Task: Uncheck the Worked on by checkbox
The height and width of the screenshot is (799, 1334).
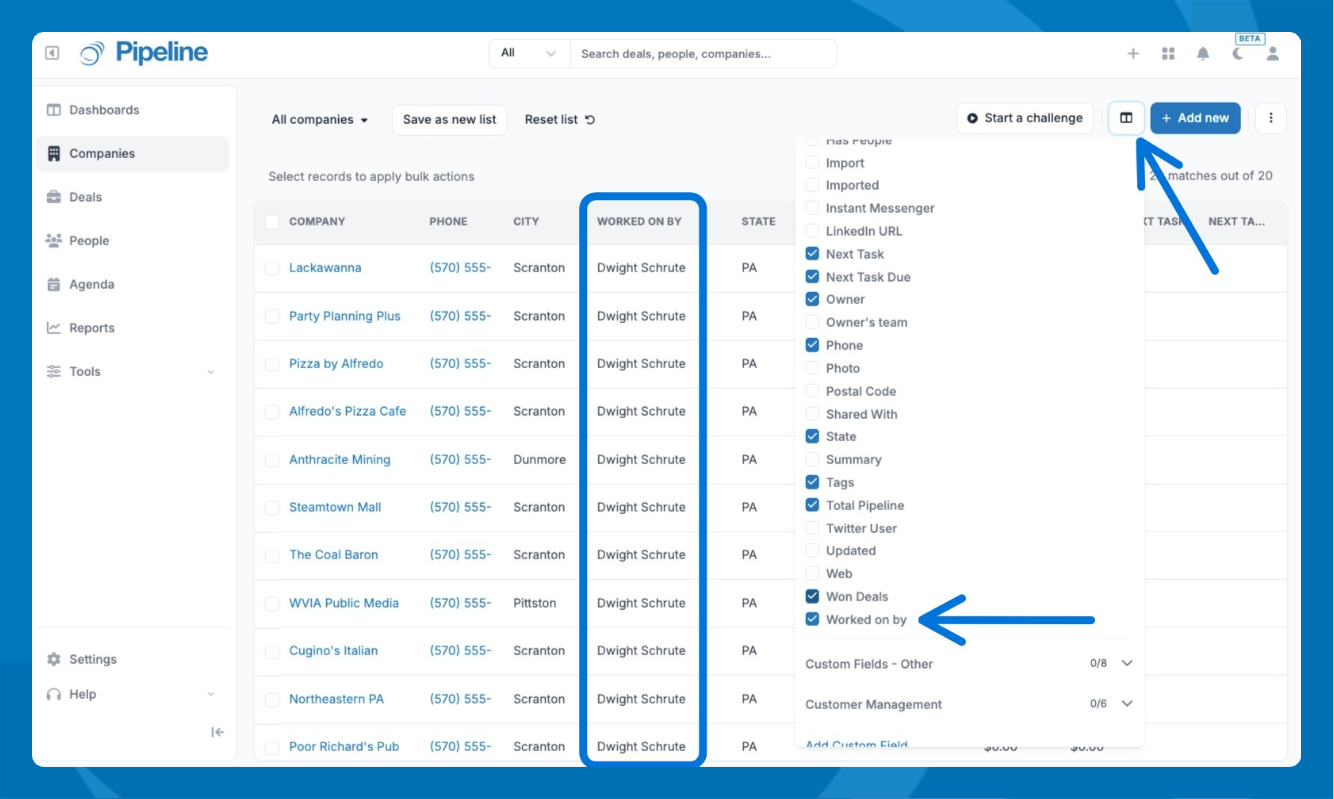Action: click(812, 620)
